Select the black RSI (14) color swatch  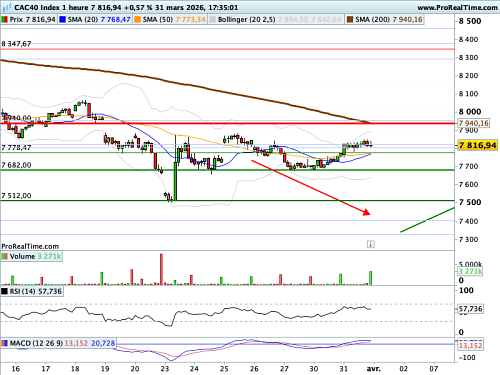click(4, 291)
